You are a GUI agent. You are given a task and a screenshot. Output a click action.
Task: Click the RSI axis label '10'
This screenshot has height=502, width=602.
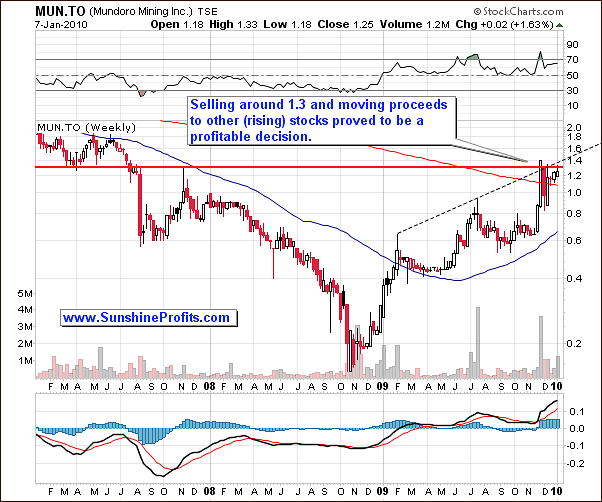572,106
